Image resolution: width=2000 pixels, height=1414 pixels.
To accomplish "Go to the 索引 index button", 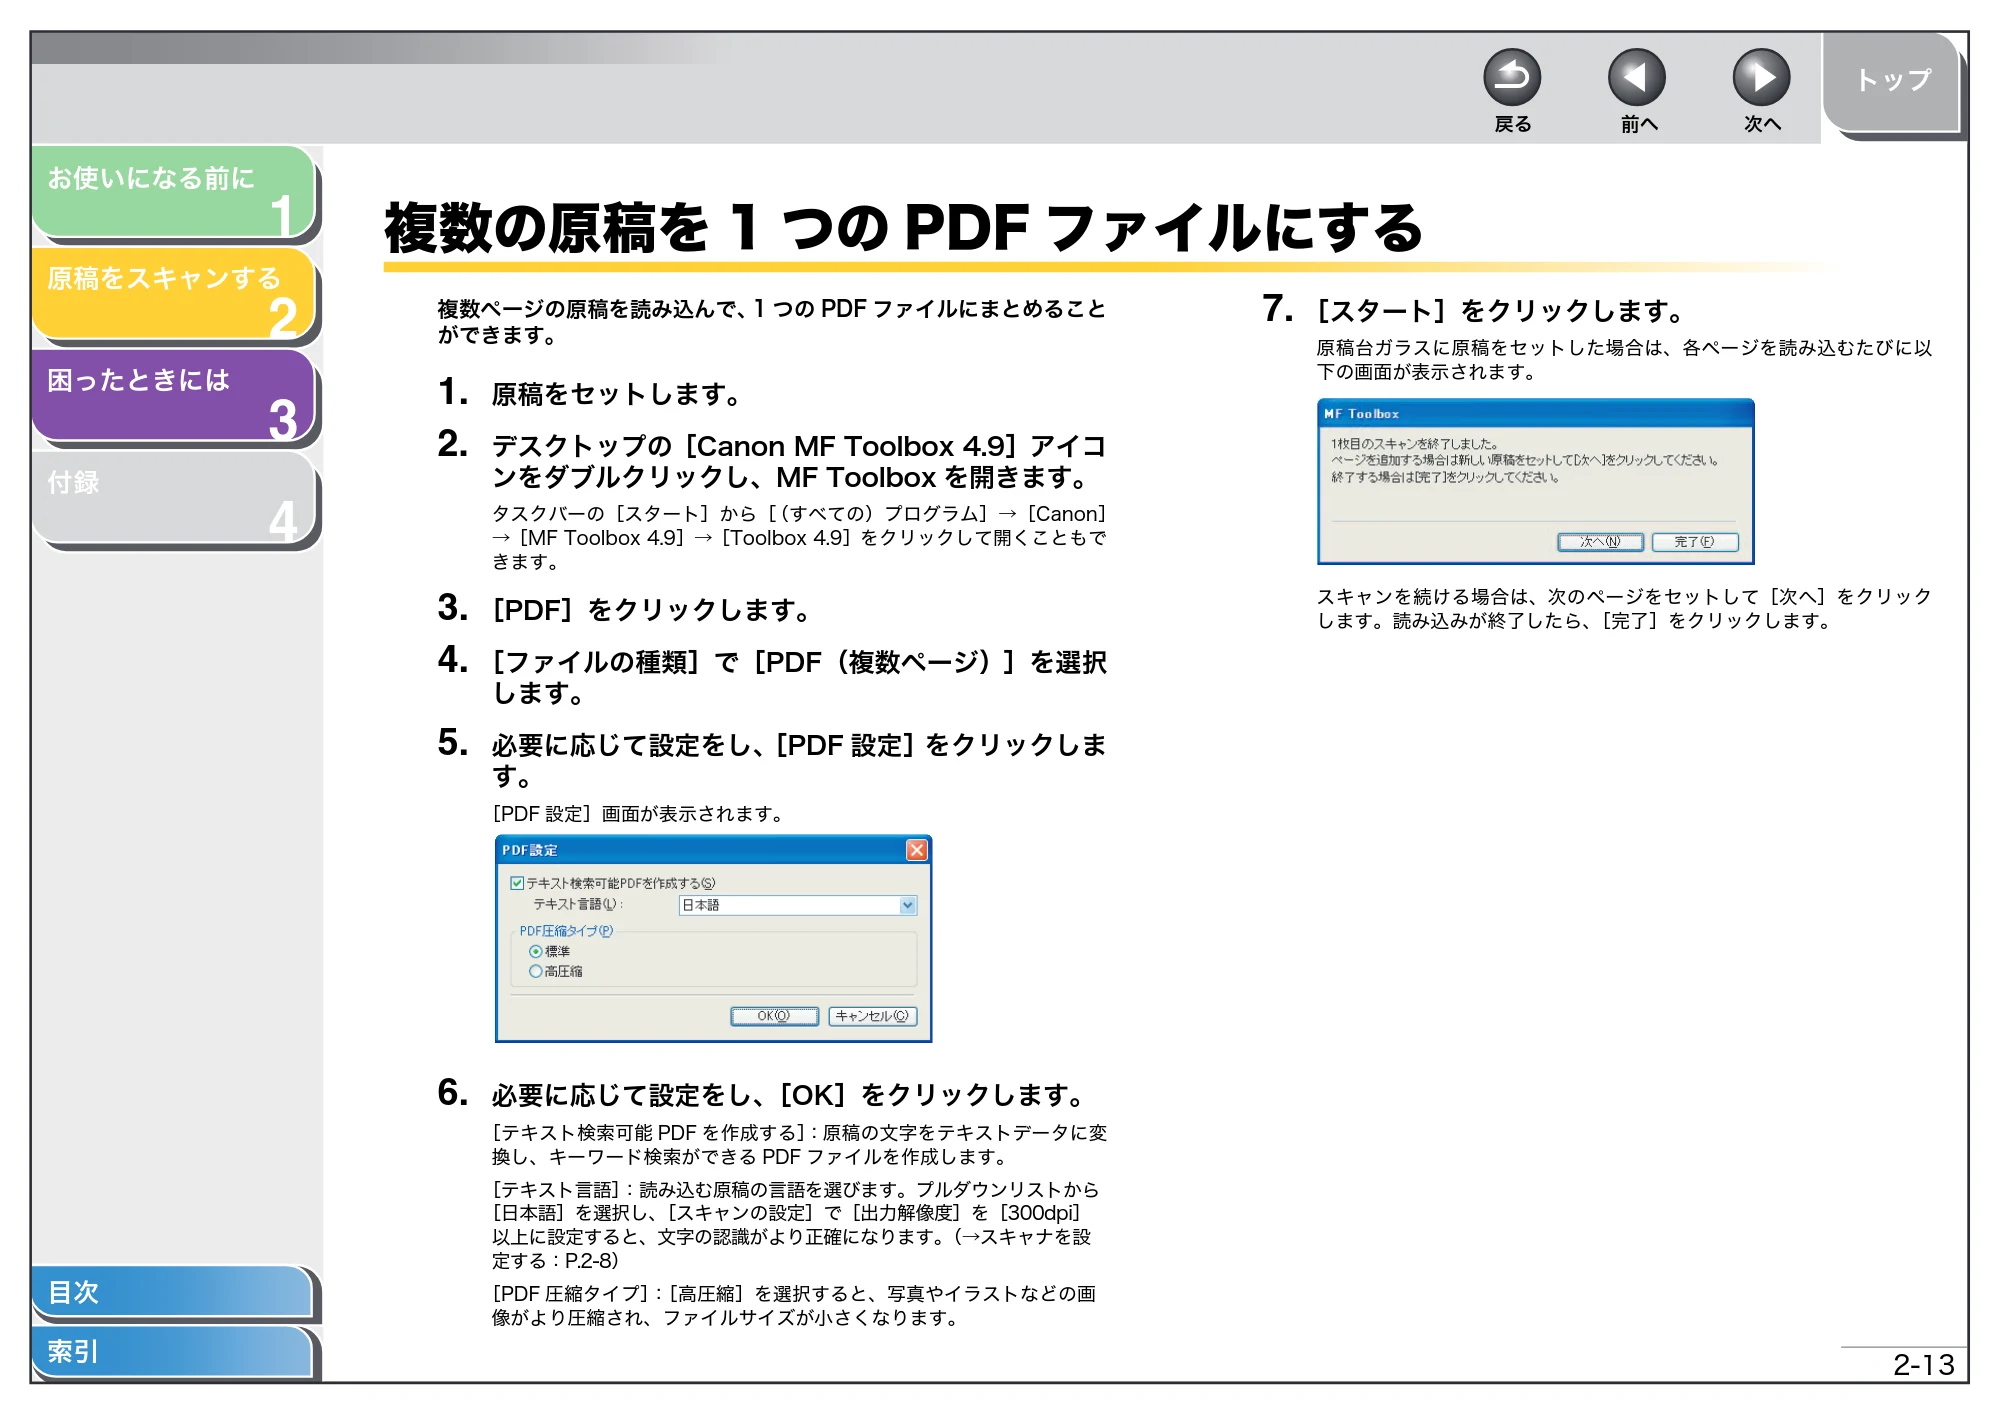I will 172,1352.
